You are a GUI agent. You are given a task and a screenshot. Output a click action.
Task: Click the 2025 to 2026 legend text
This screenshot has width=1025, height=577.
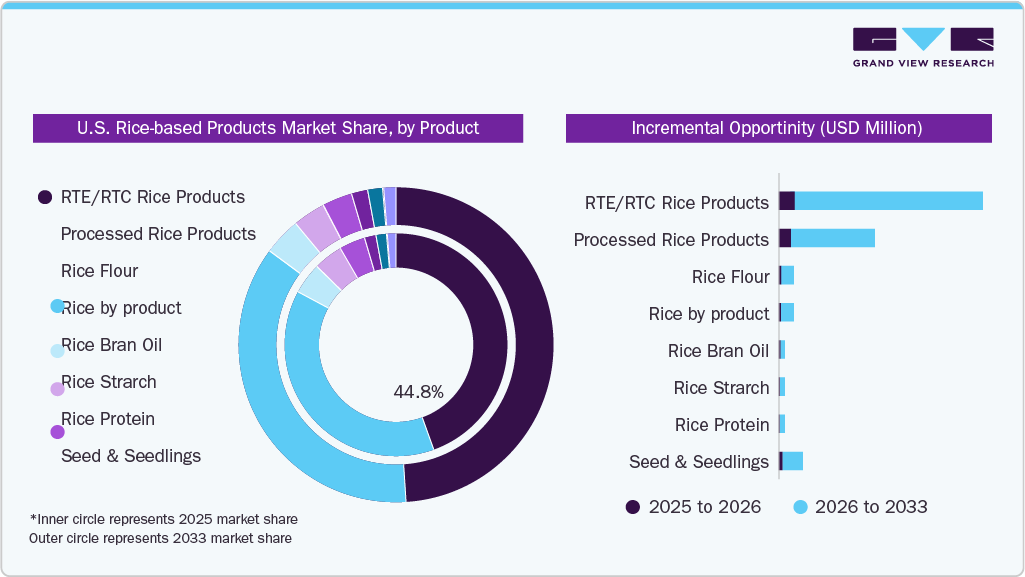pos(705,507)
